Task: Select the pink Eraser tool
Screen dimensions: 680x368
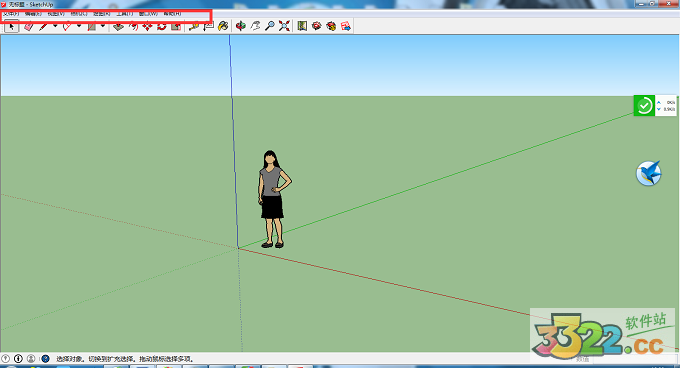Action: point(29,26)
